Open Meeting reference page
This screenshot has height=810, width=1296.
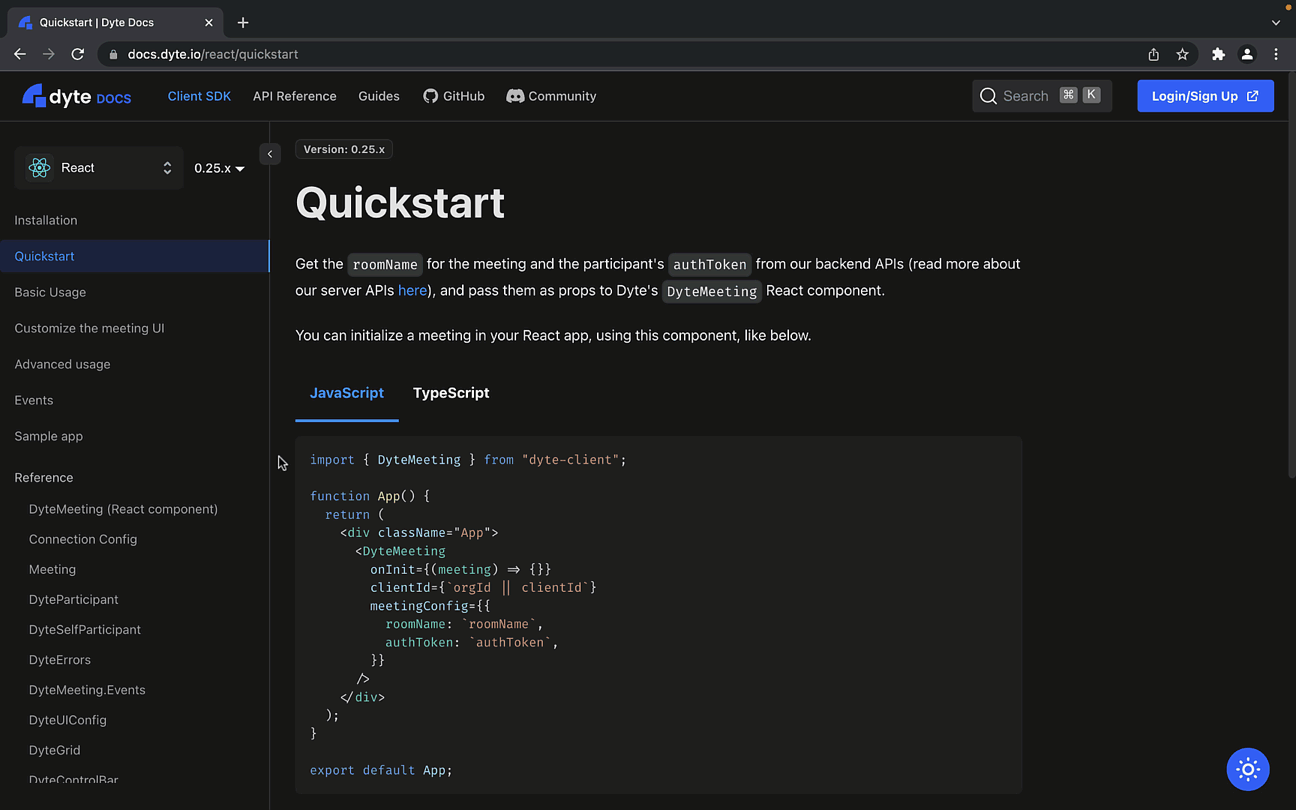click(52, 569)
